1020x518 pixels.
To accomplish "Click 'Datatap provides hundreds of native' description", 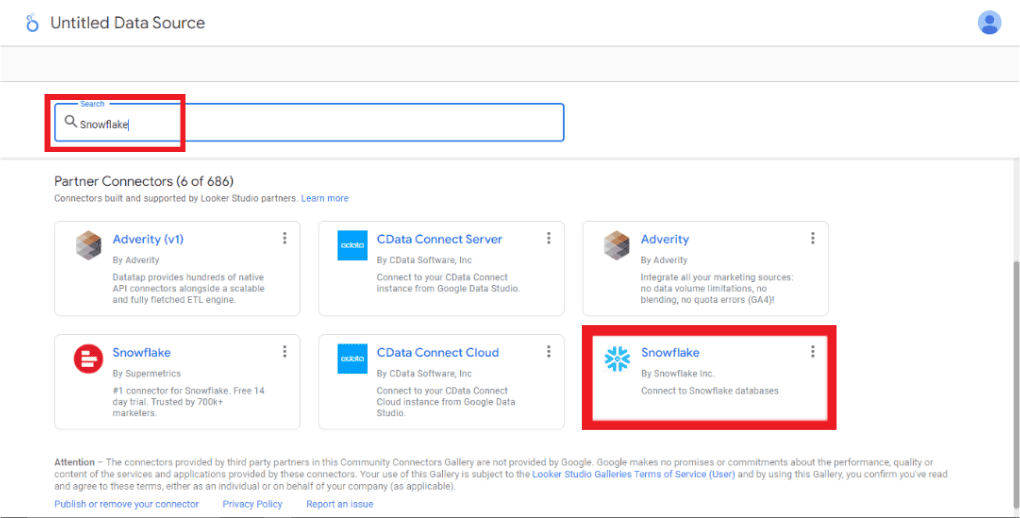I will (x=189, y=288).
